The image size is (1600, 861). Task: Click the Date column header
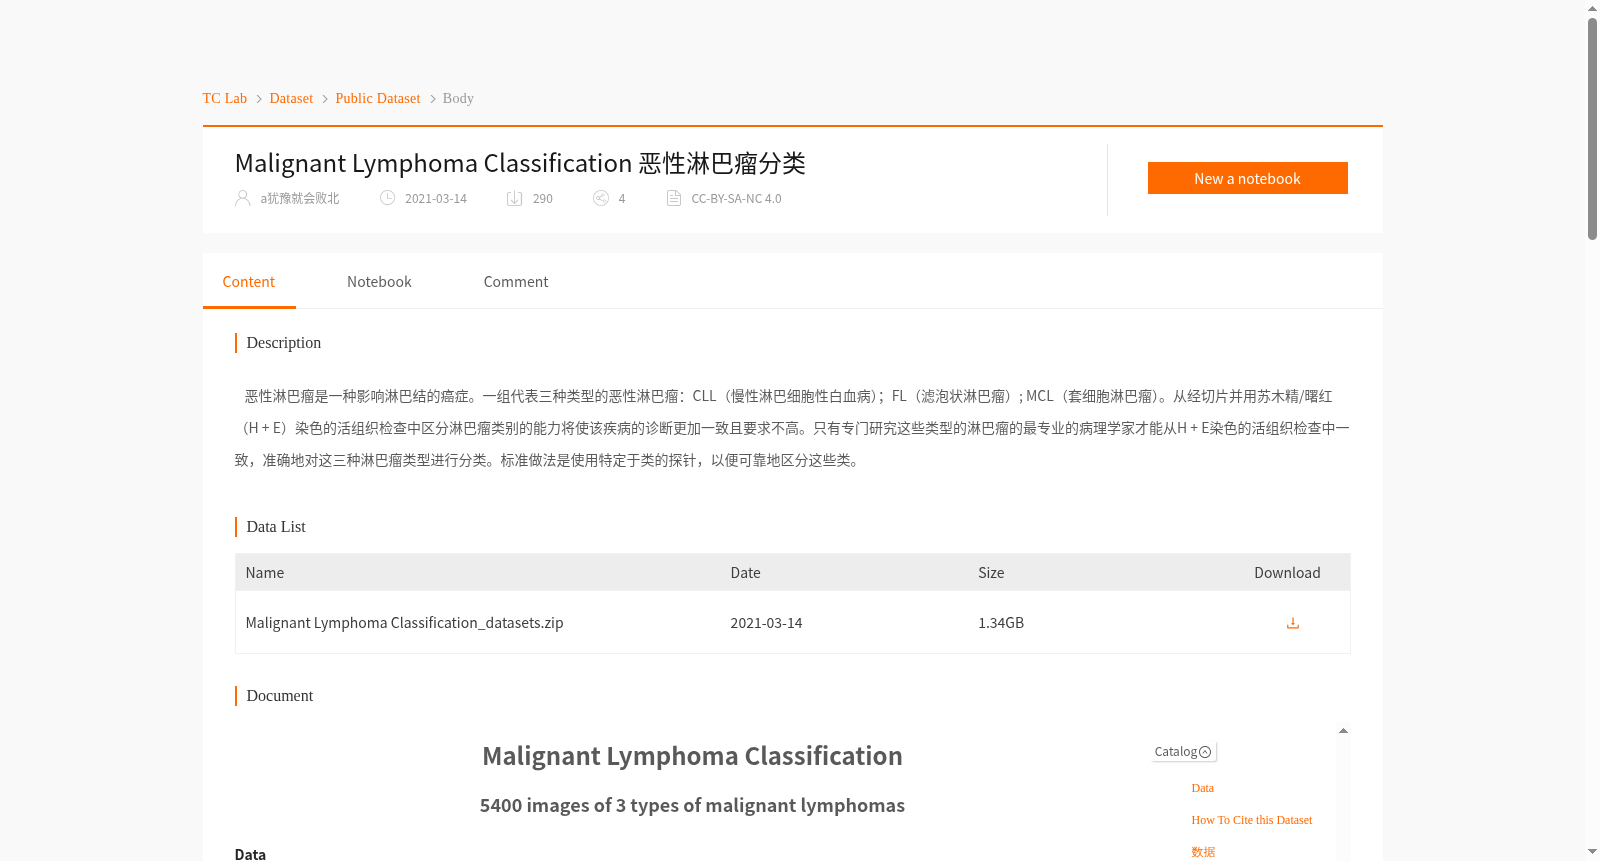point(745,573)
